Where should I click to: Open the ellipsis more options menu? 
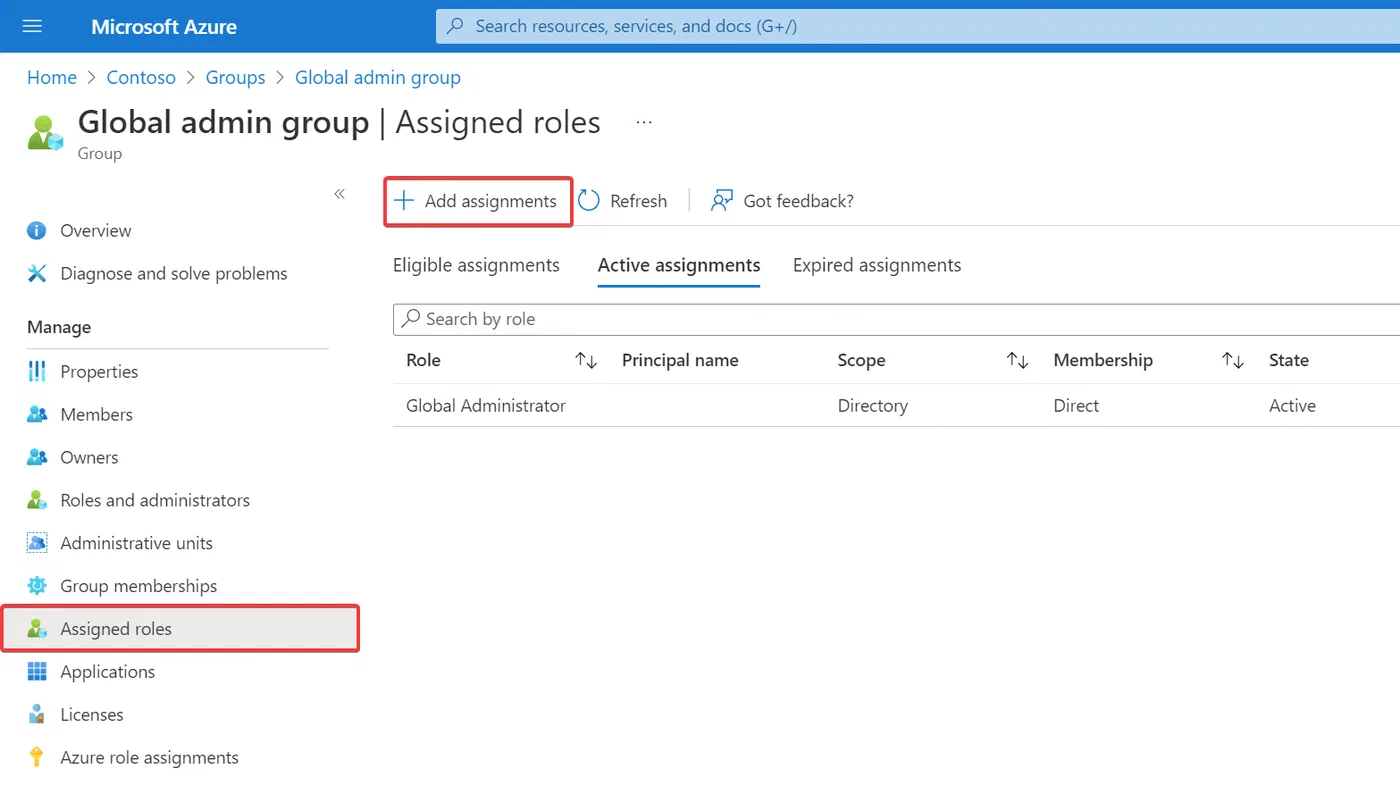coord(644,123)
